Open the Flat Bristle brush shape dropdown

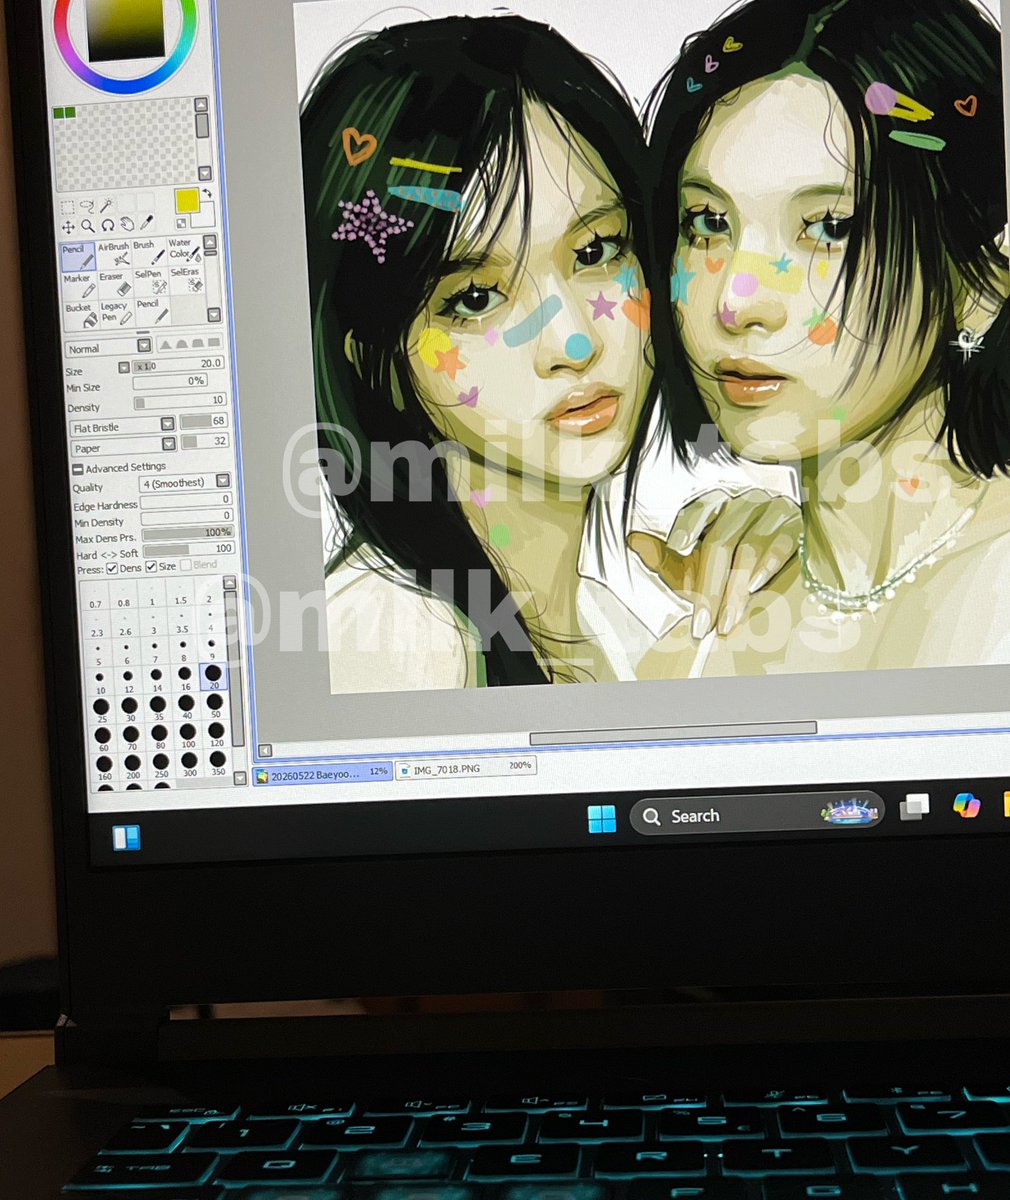(x=122, y=426)
